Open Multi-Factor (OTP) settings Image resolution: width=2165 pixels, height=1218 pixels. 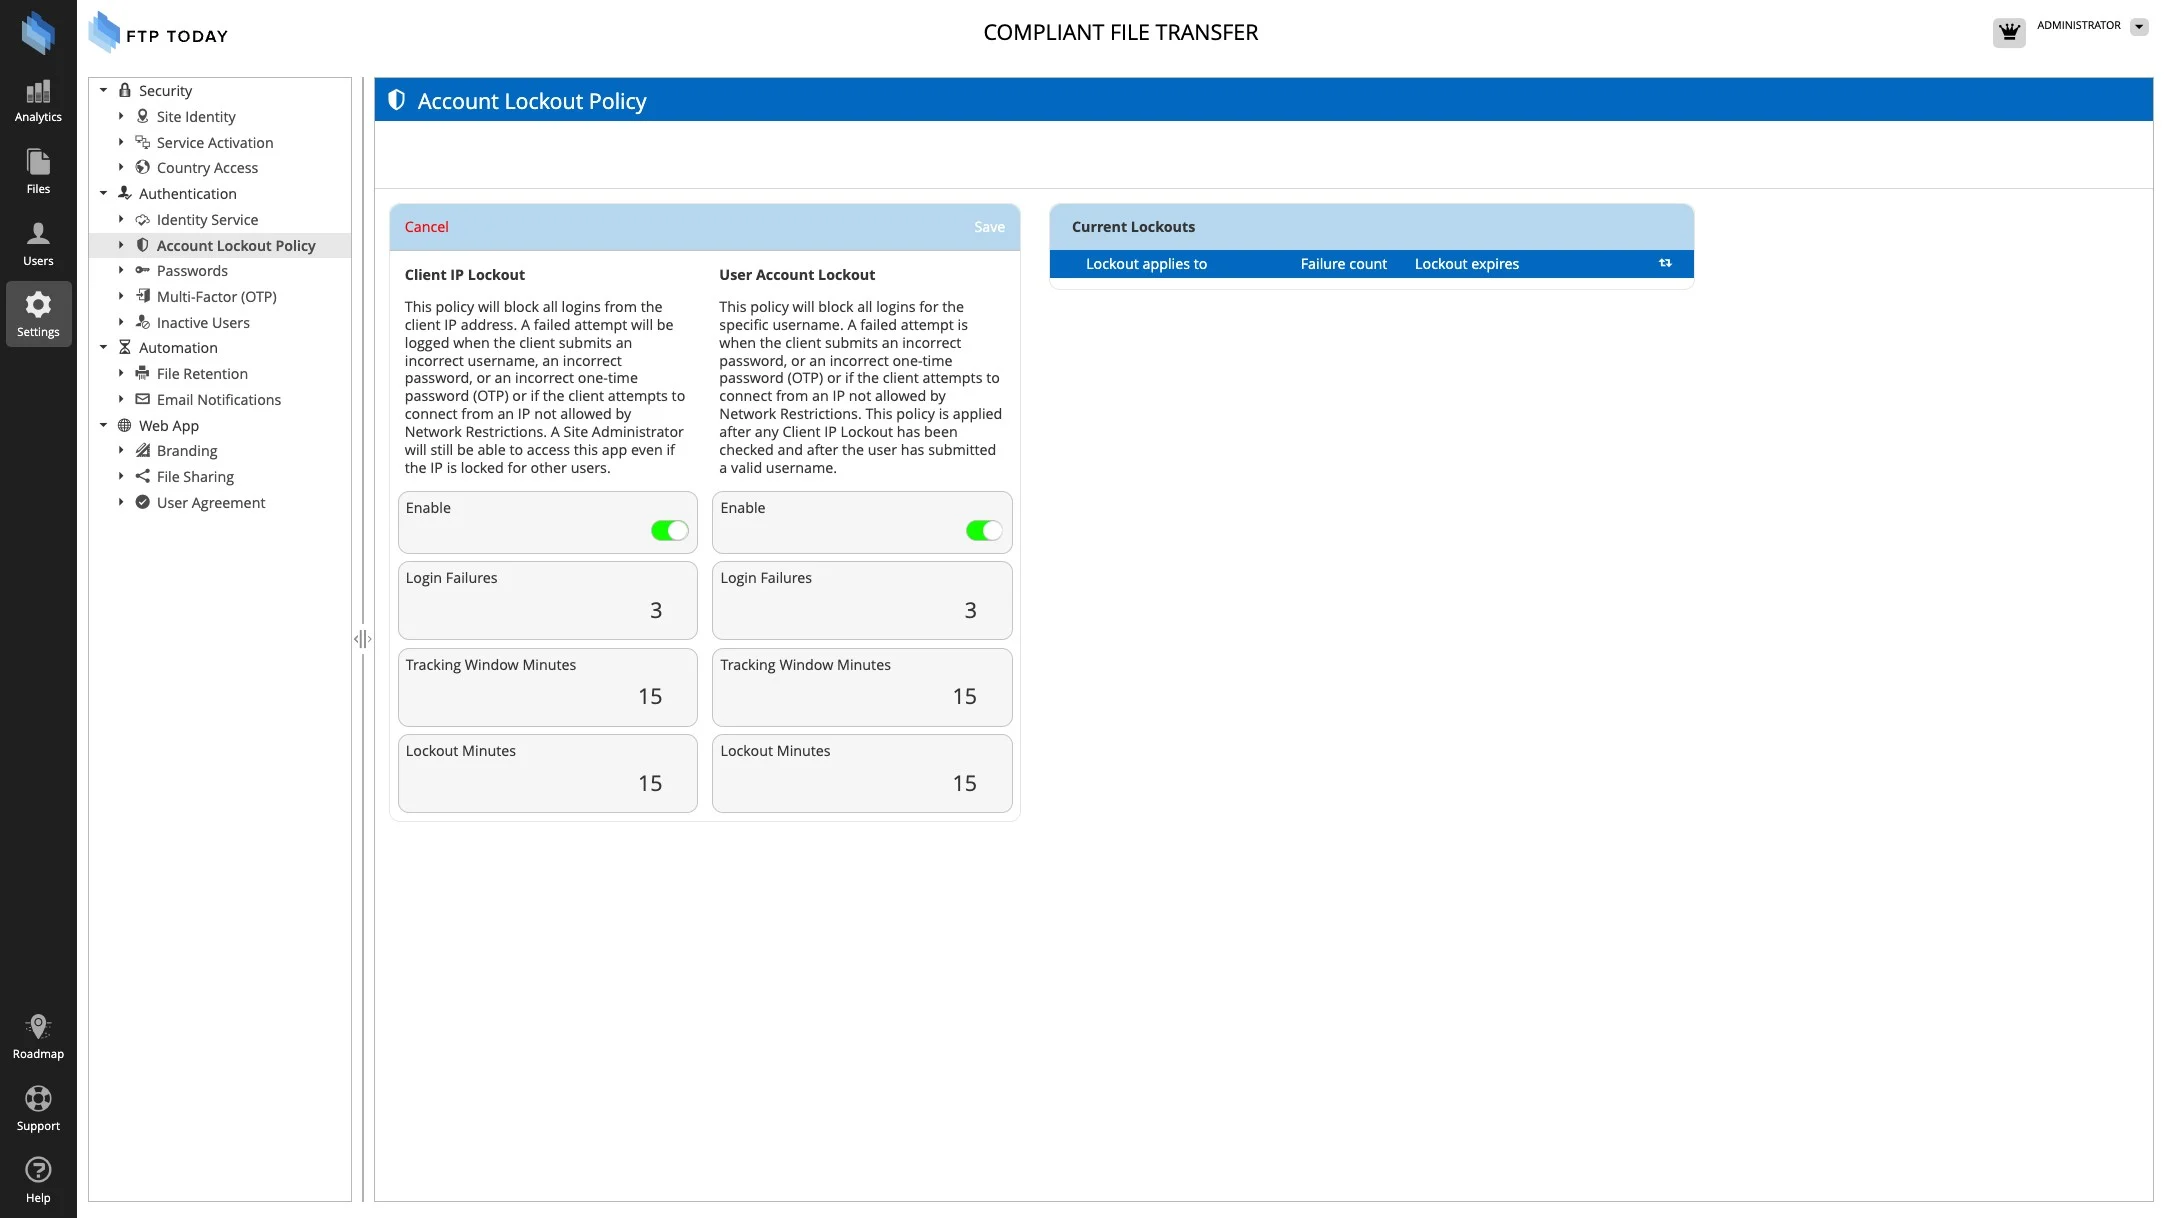tap(216, 297)
